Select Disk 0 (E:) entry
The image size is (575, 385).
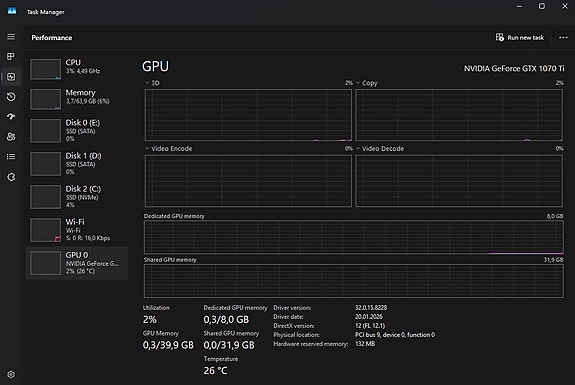[77, 130]
